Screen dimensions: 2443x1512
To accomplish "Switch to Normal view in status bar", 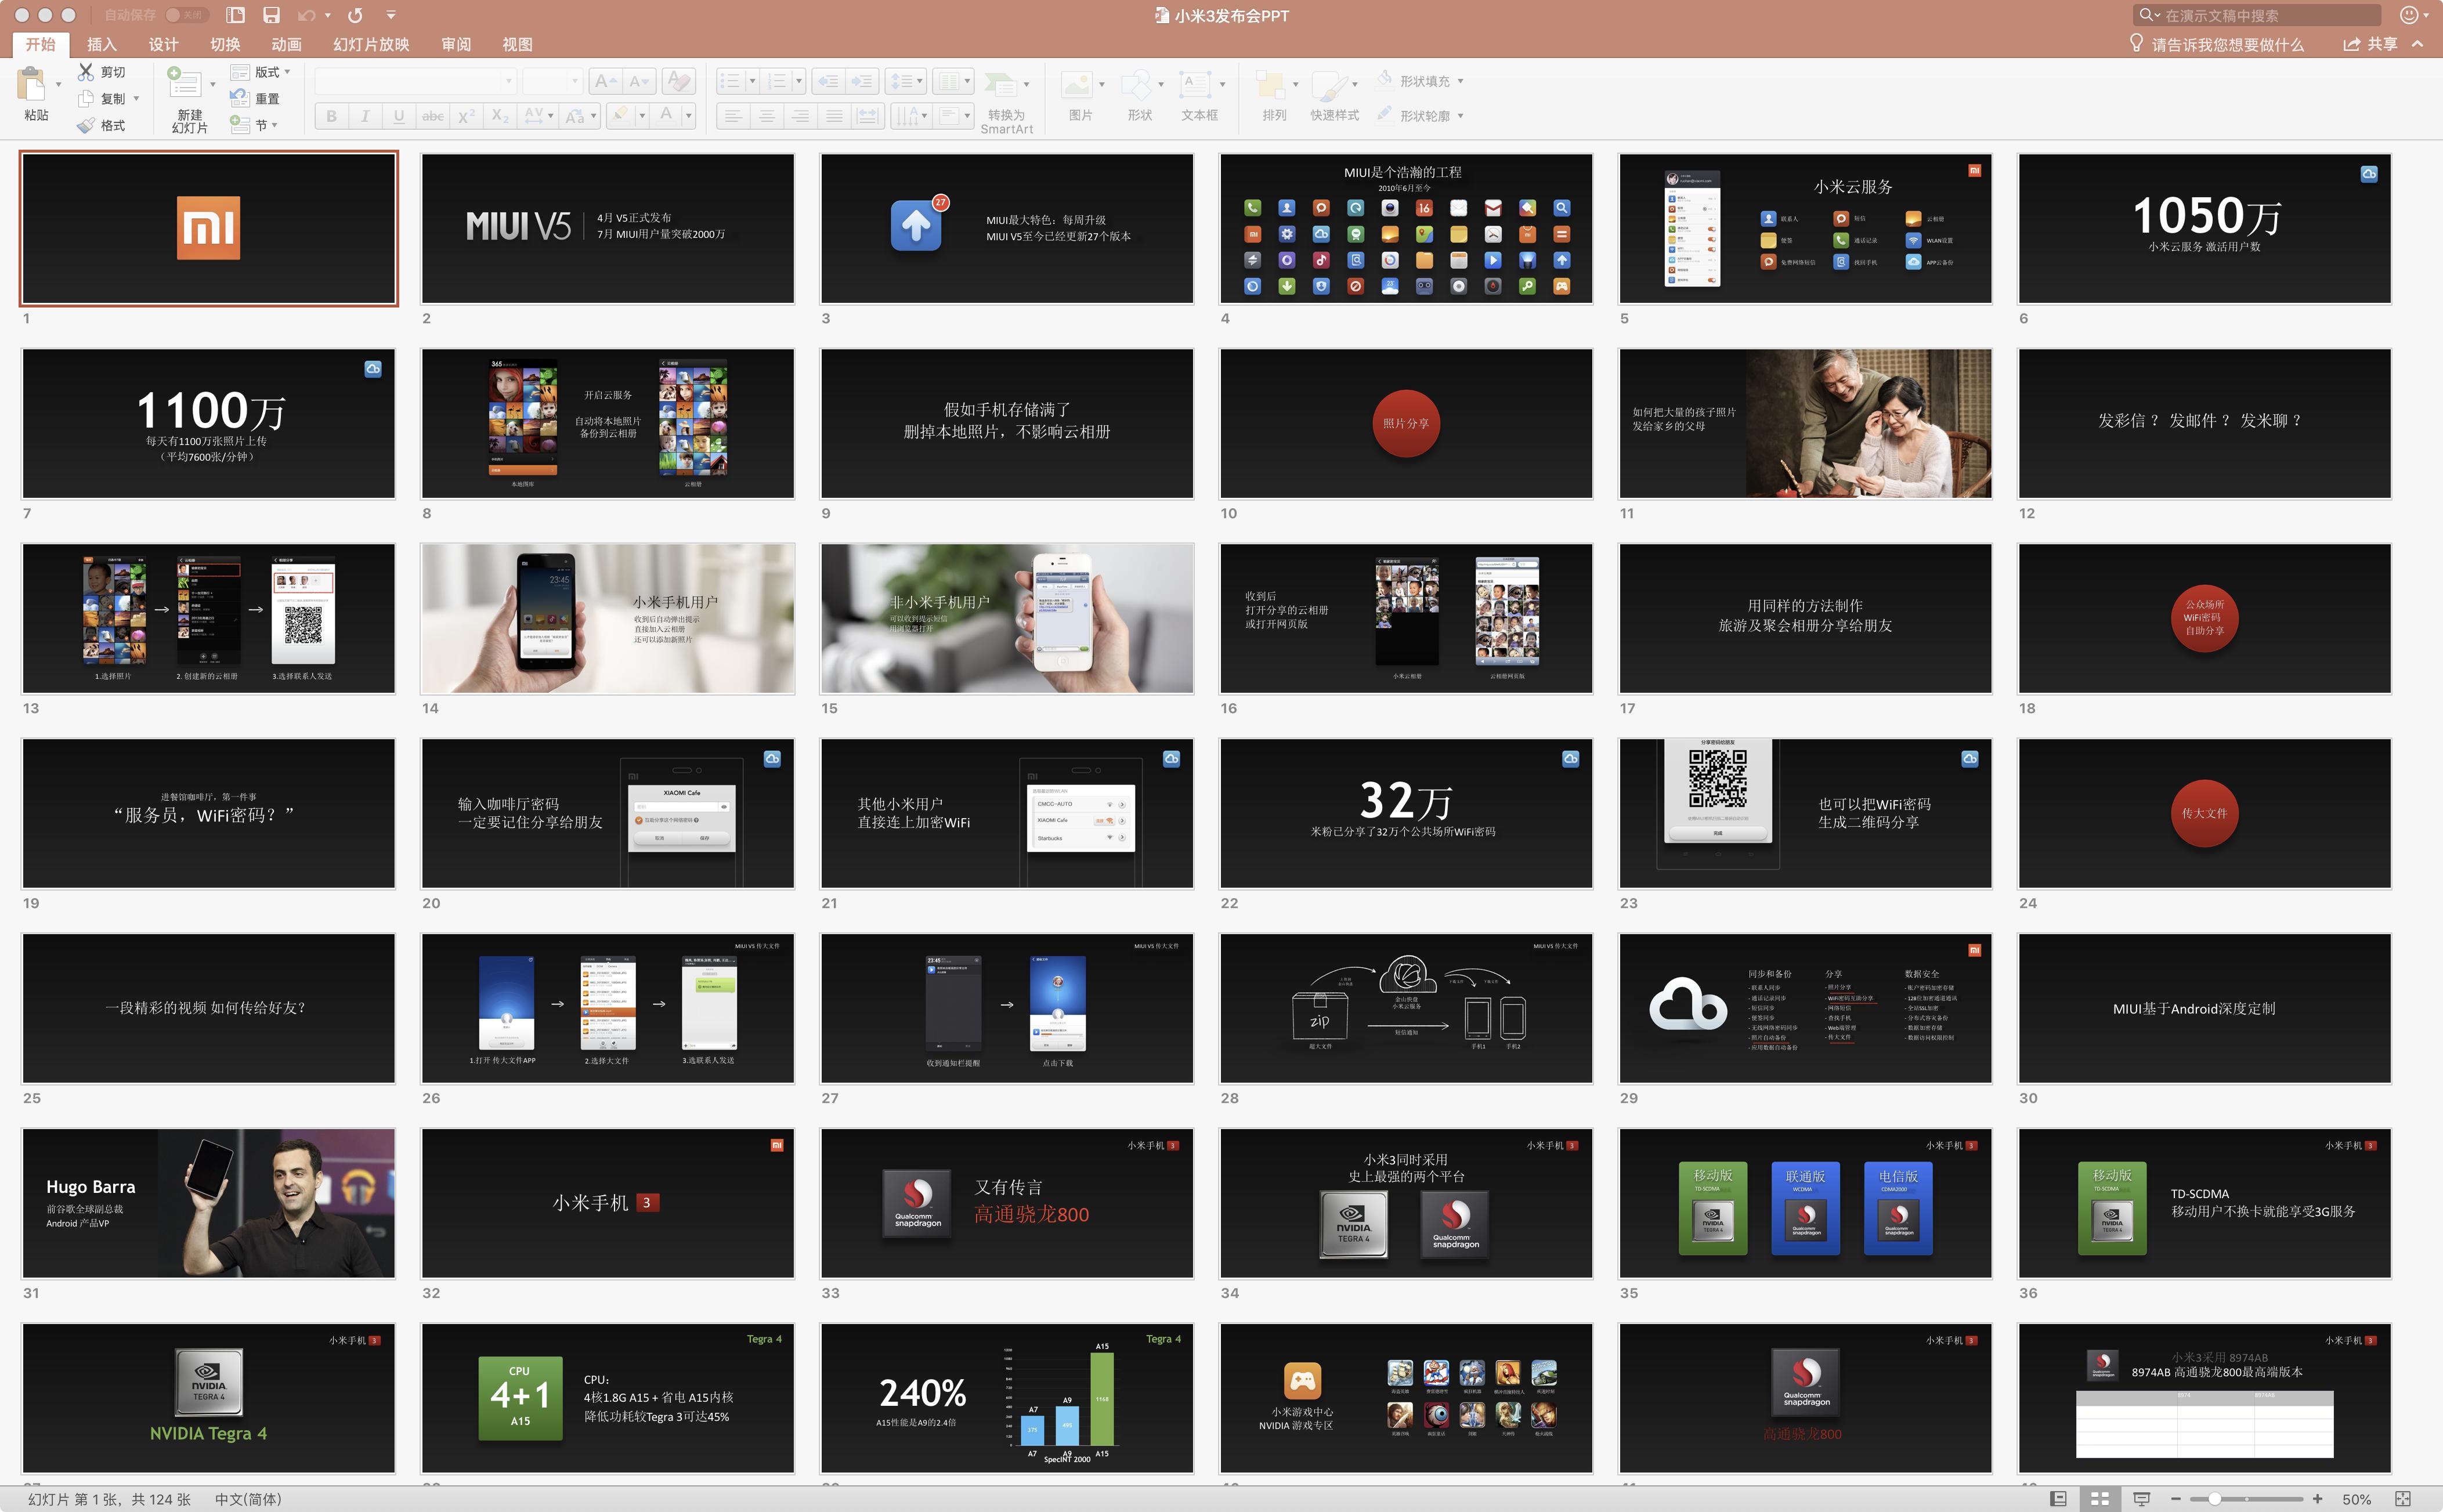I will click(x=2058, y=1499).
